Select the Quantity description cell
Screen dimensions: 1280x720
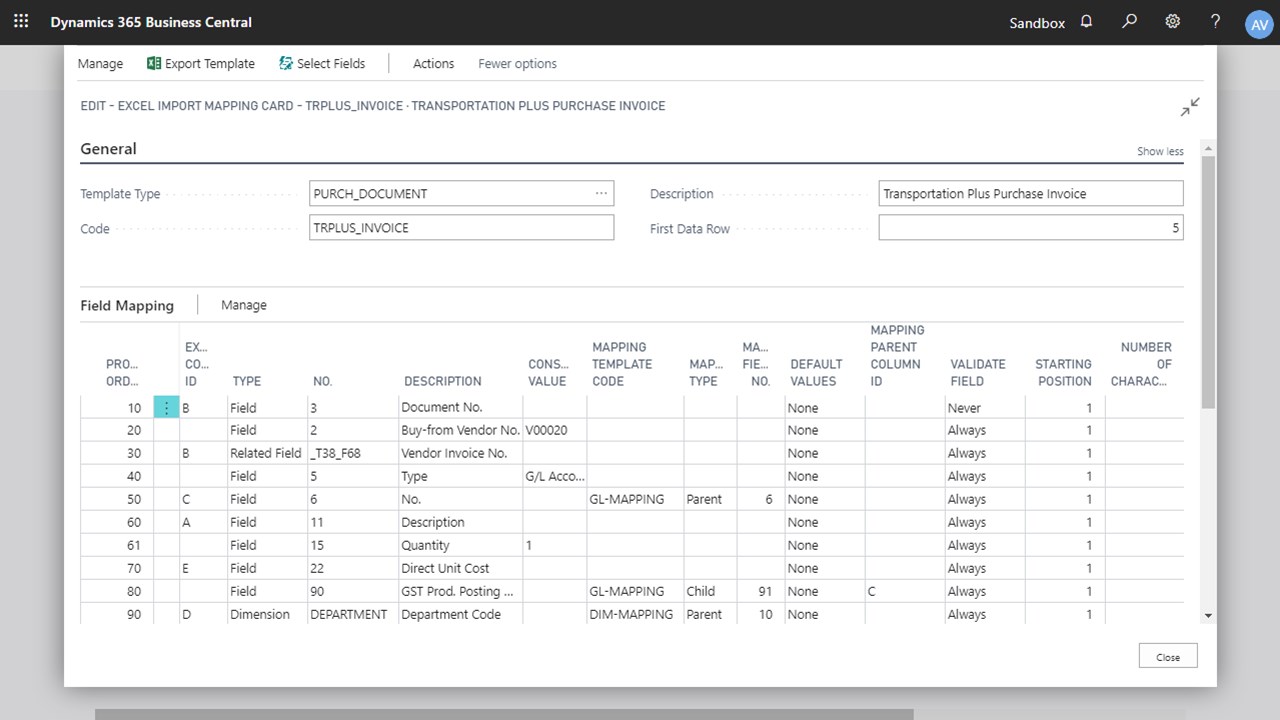[x=460, y=545]
